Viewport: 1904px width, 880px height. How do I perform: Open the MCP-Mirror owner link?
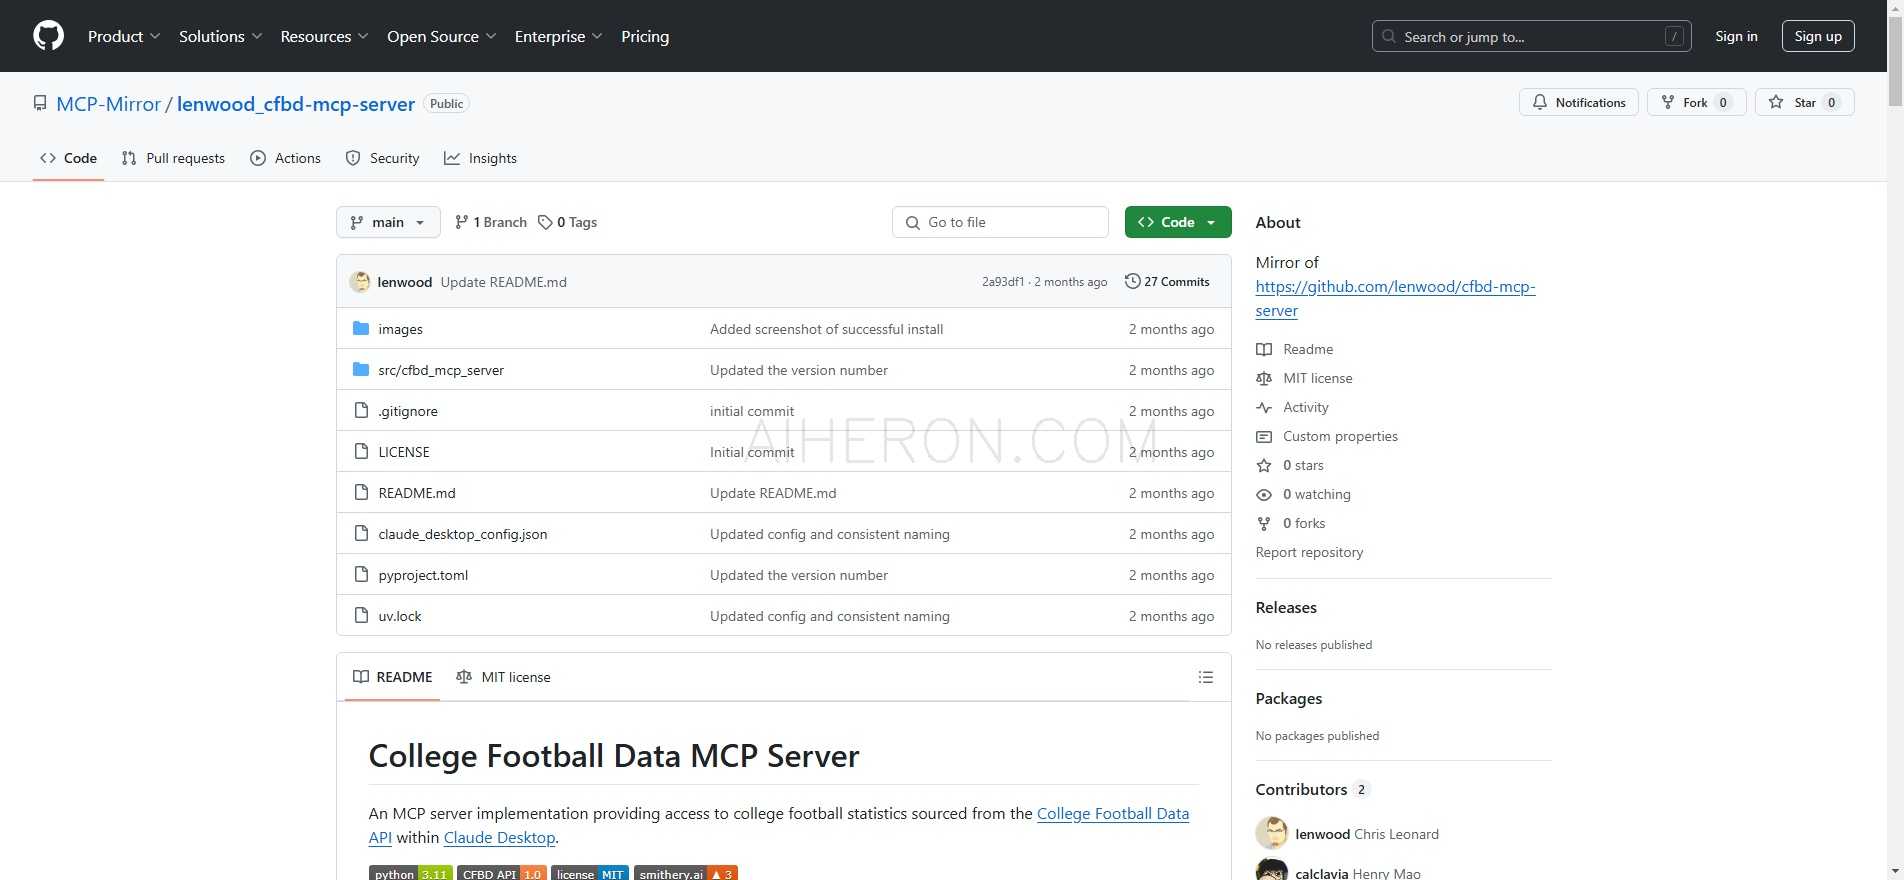click(108, 104)
